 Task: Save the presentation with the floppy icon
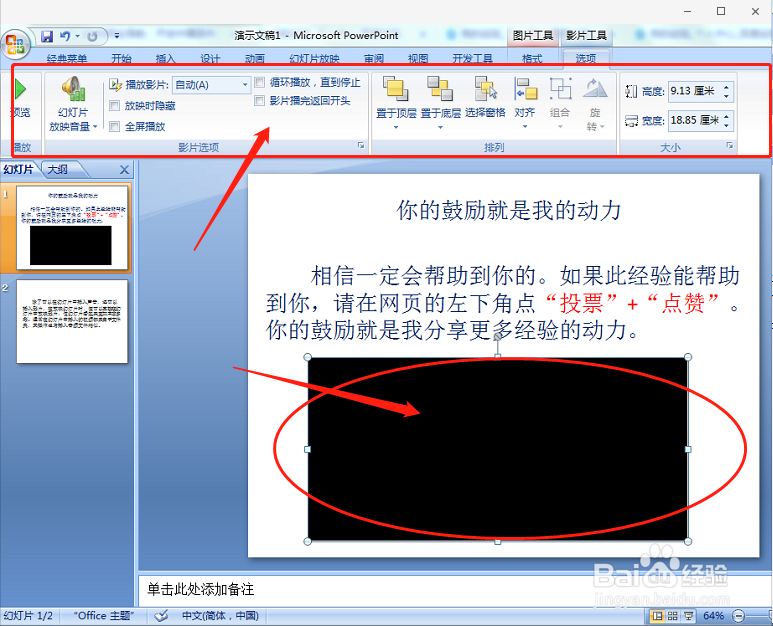click(x=47, y=36)
